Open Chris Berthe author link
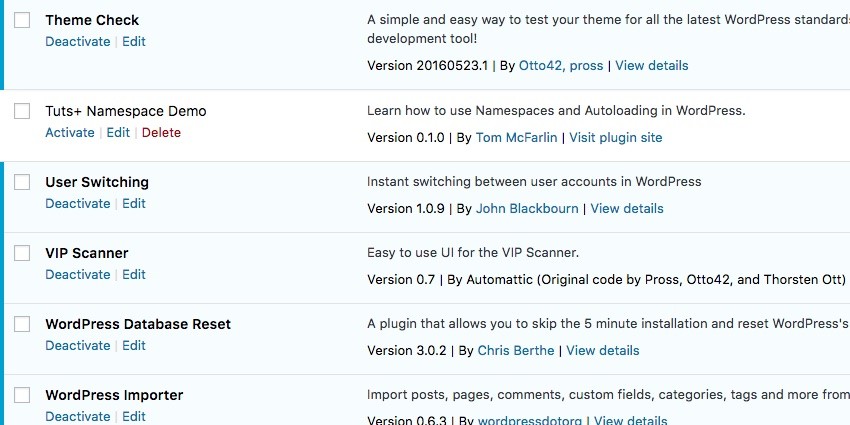 pos(516,351)
